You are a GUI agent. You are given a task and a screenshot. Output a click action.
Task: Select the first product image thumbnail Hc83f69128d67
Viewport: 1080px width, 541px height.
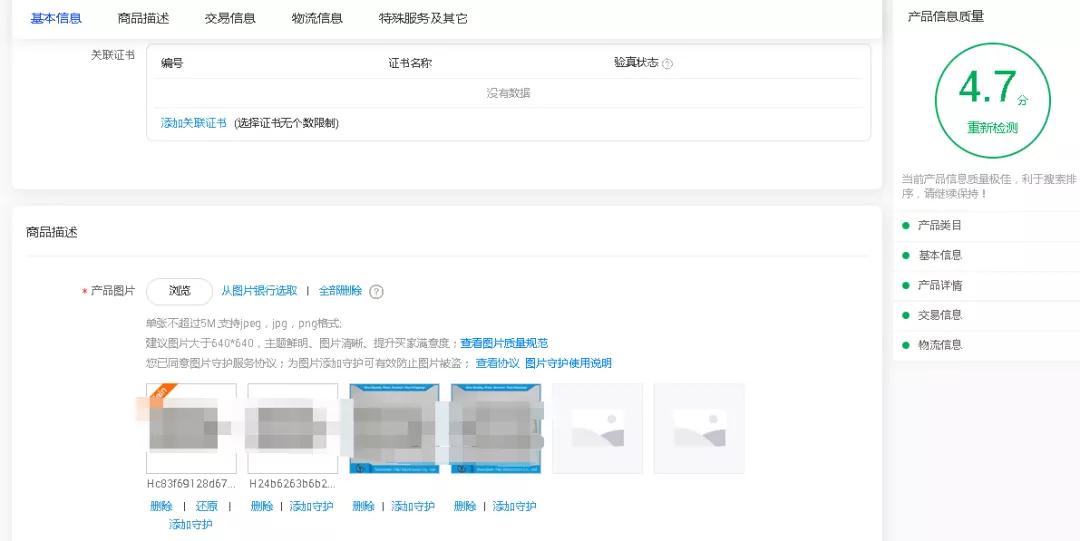[x=191, y=429]
